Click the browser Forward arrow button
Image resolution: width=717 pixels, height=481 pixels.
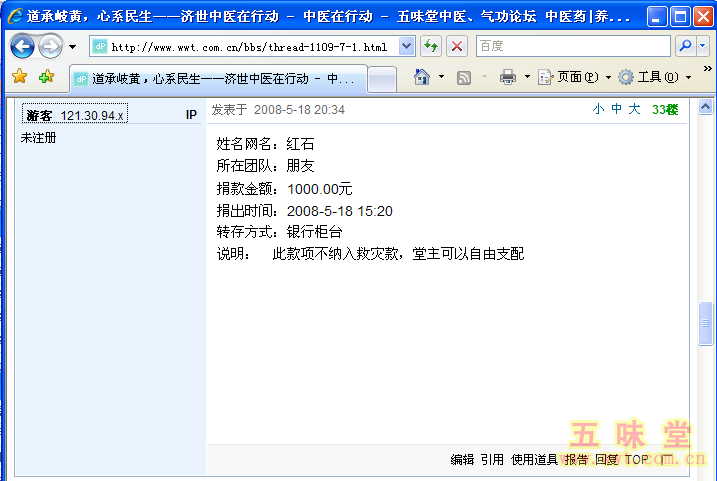[x=50, y=46]
